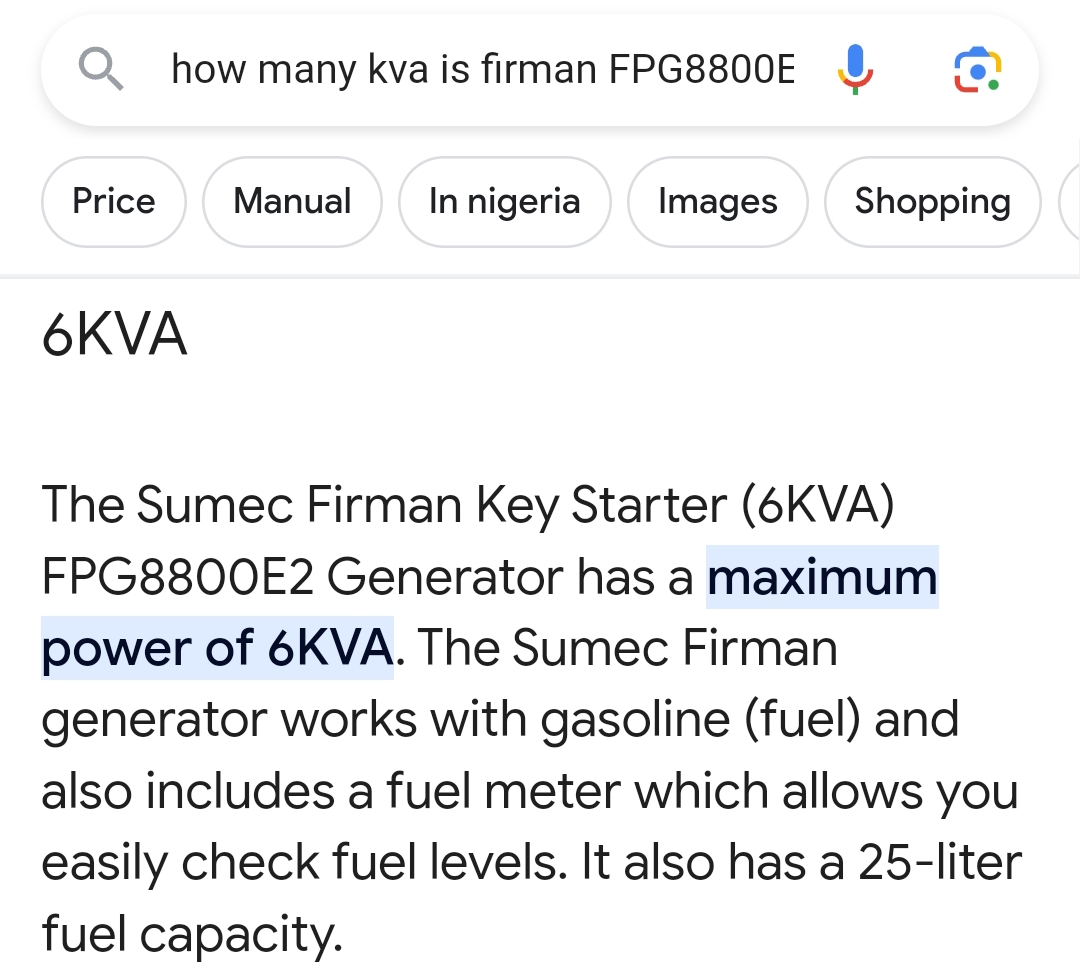Tap the highlighted "maximum" word
Viewport: 1080px width, 979px height.
822,577
